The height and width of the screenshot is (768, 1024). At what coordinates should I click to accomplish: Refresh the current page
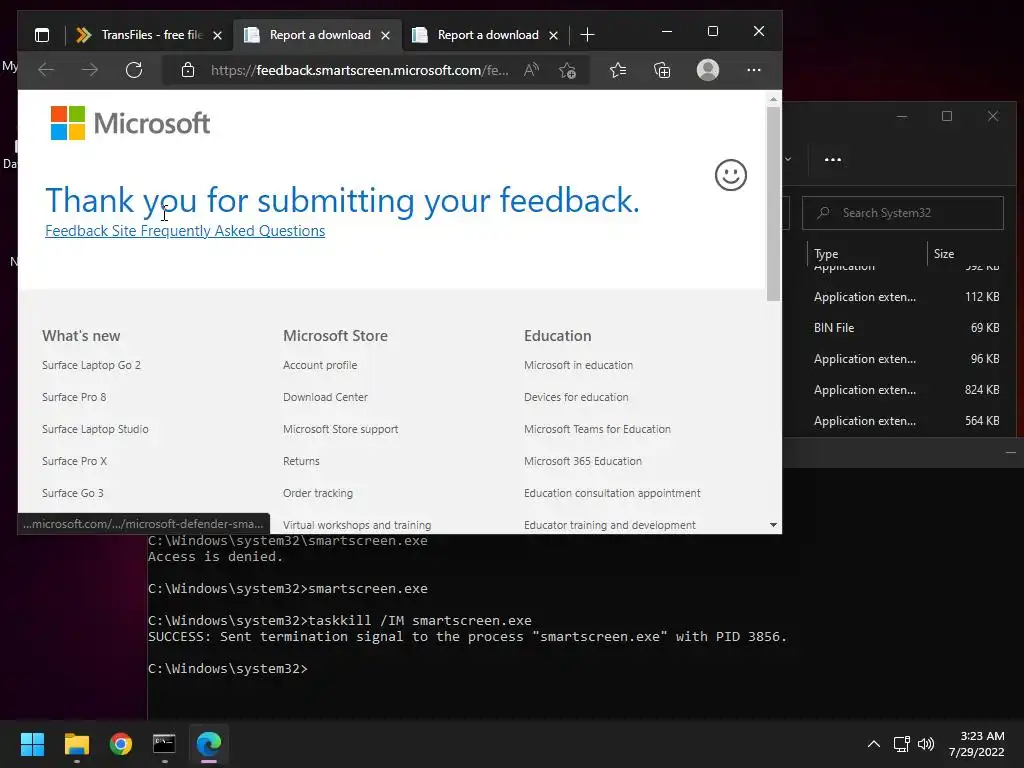tap(134, 70)
